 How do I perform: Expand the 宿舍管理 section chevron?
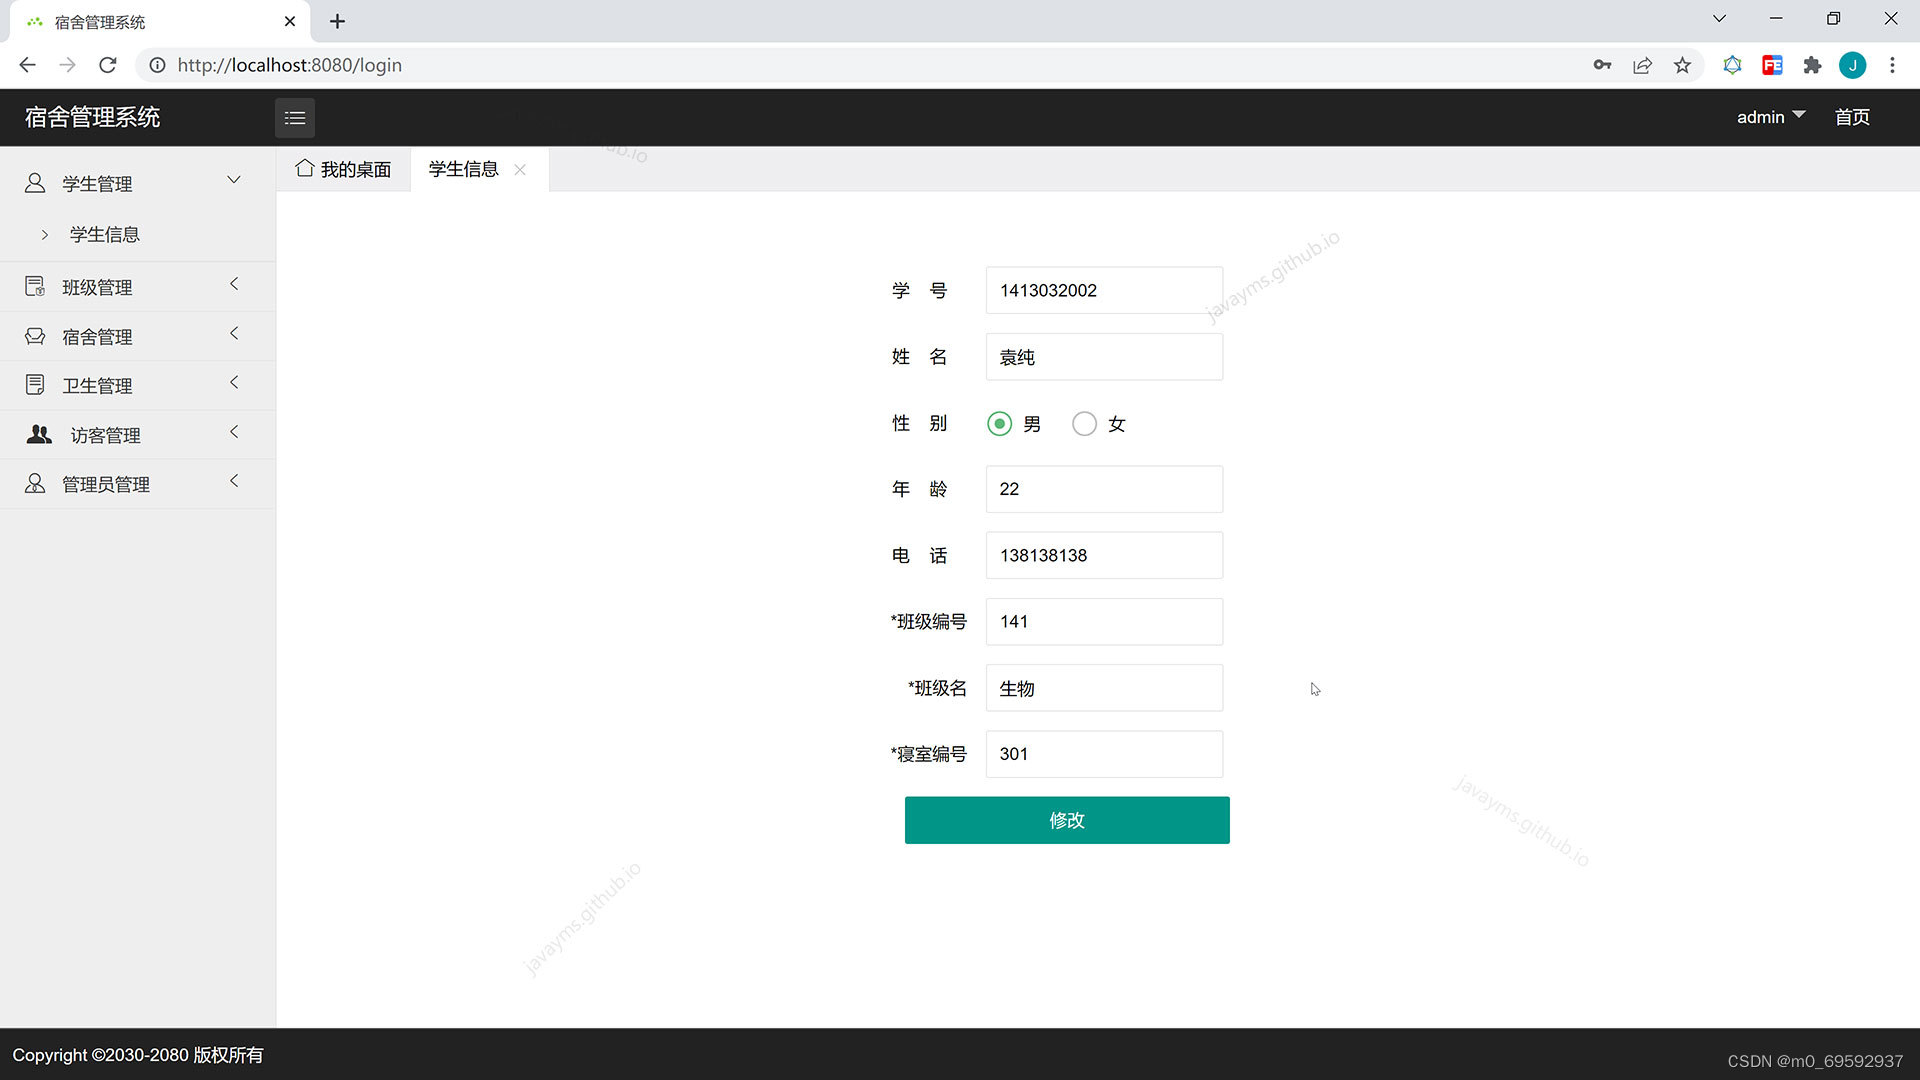pos(234,334)
